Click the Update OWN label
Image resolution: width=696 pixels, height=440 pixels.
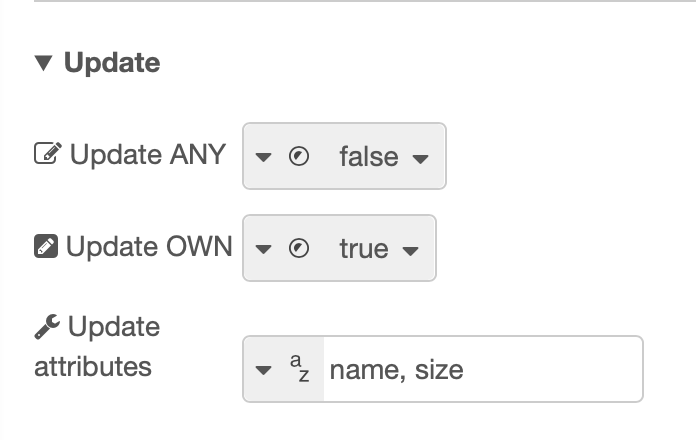(x=149, y=246)
